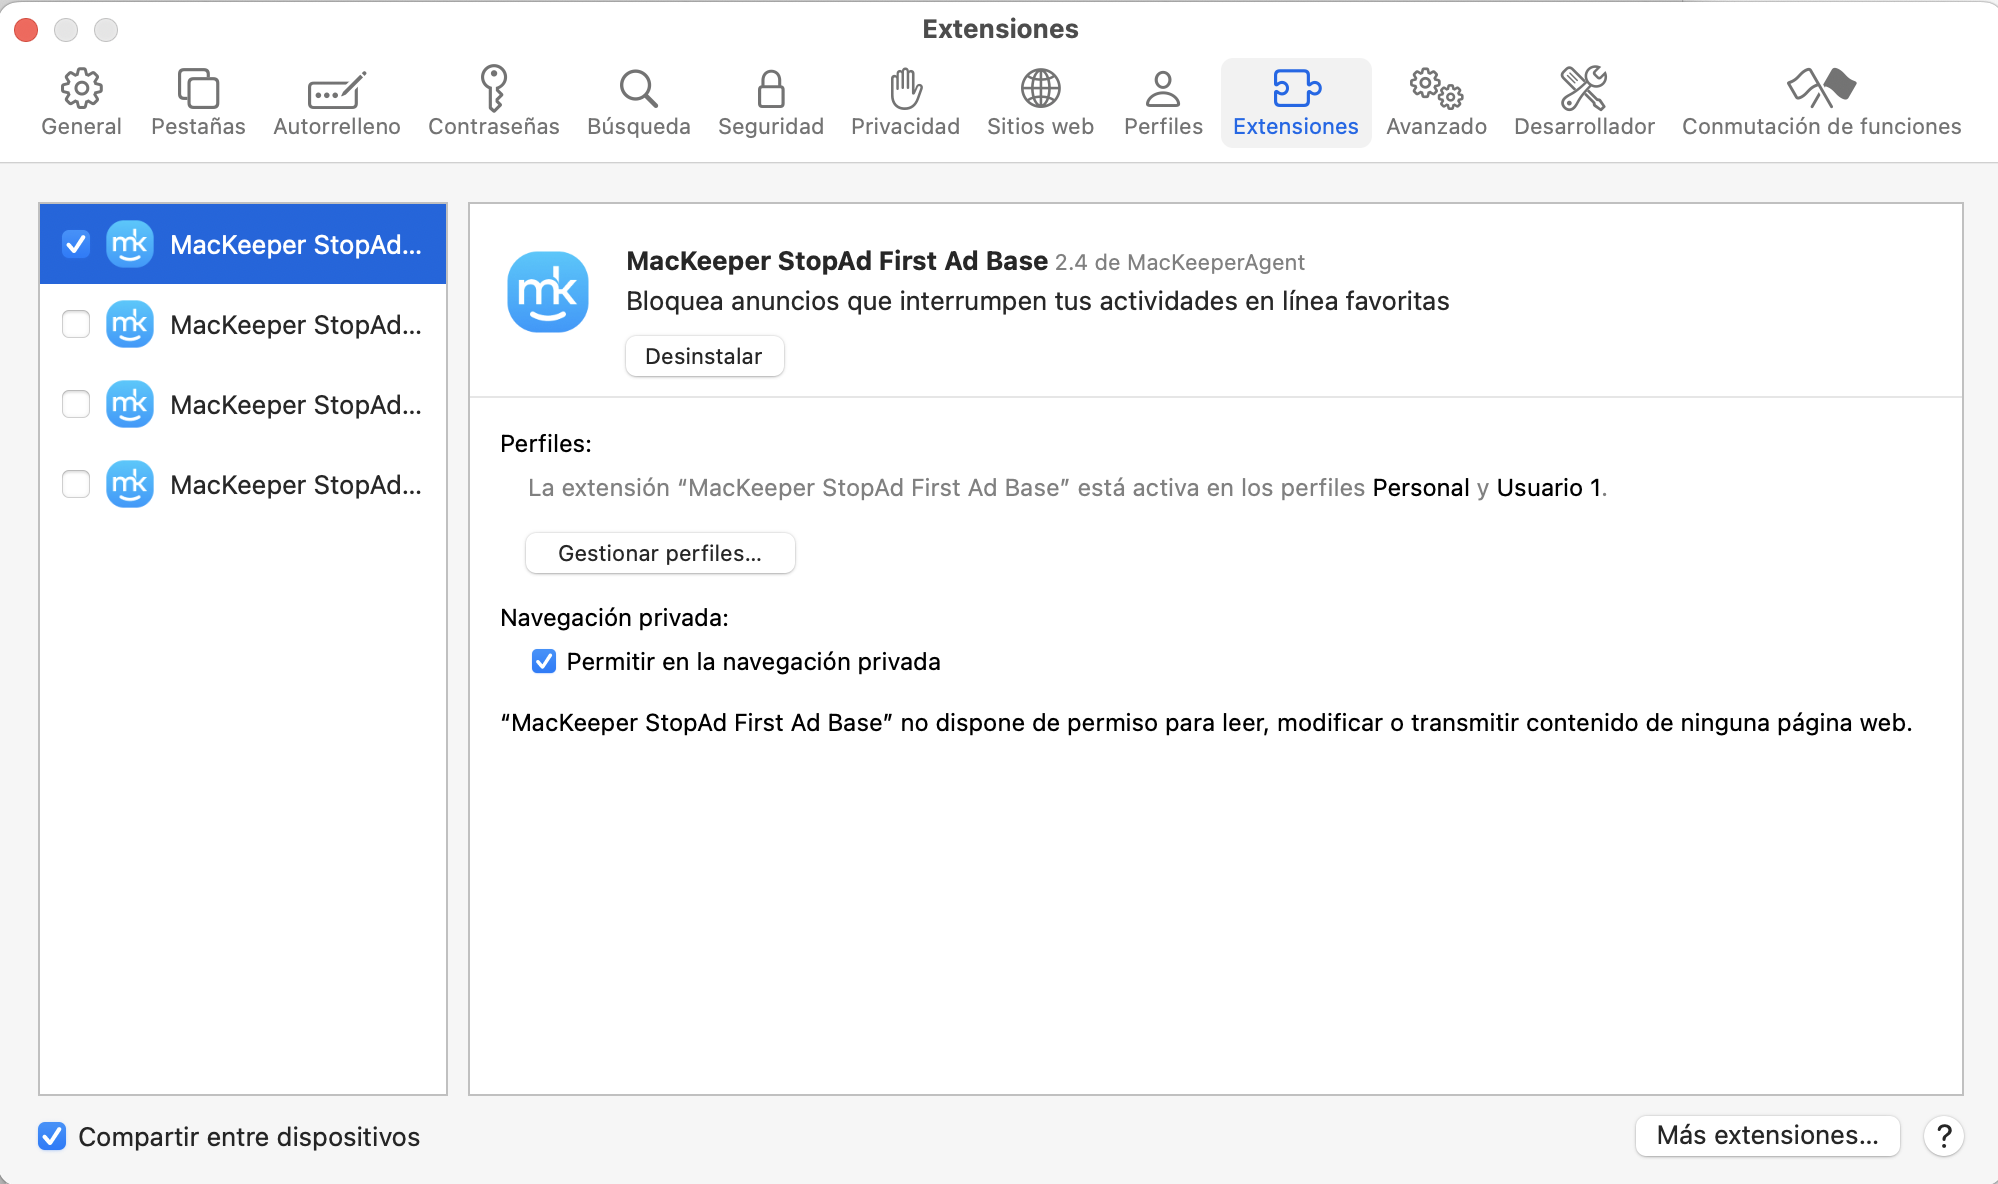
Task: Enable the second MacKeeper StopAd extension
Action: (76, 324)
